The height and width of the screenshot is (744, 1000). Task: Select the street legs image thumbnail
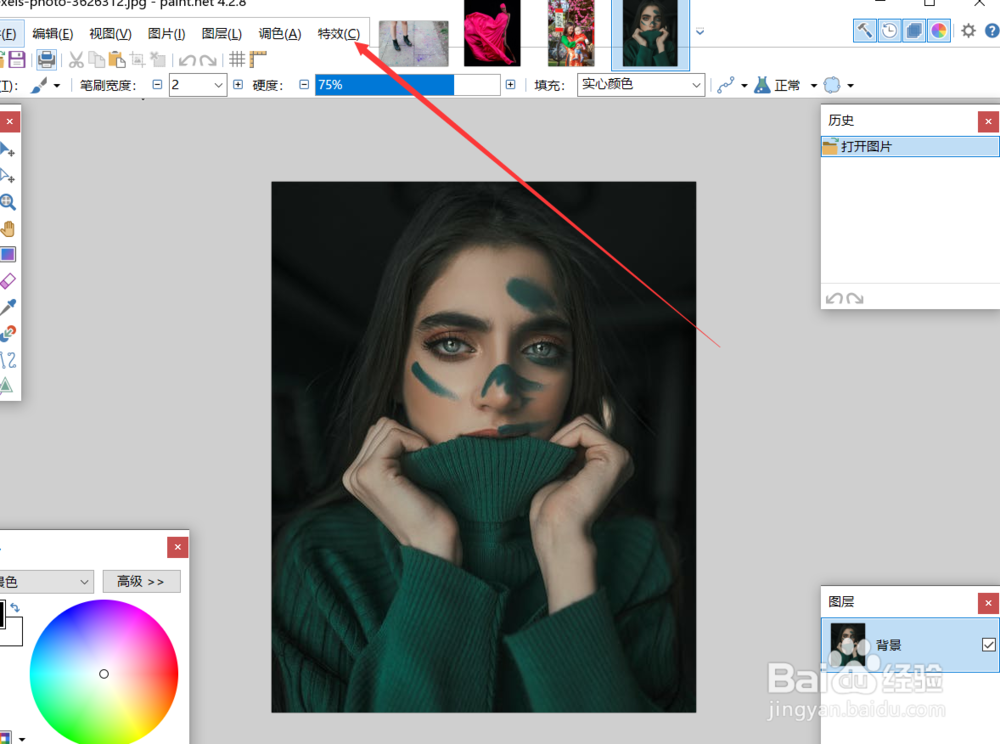[413, 43]
